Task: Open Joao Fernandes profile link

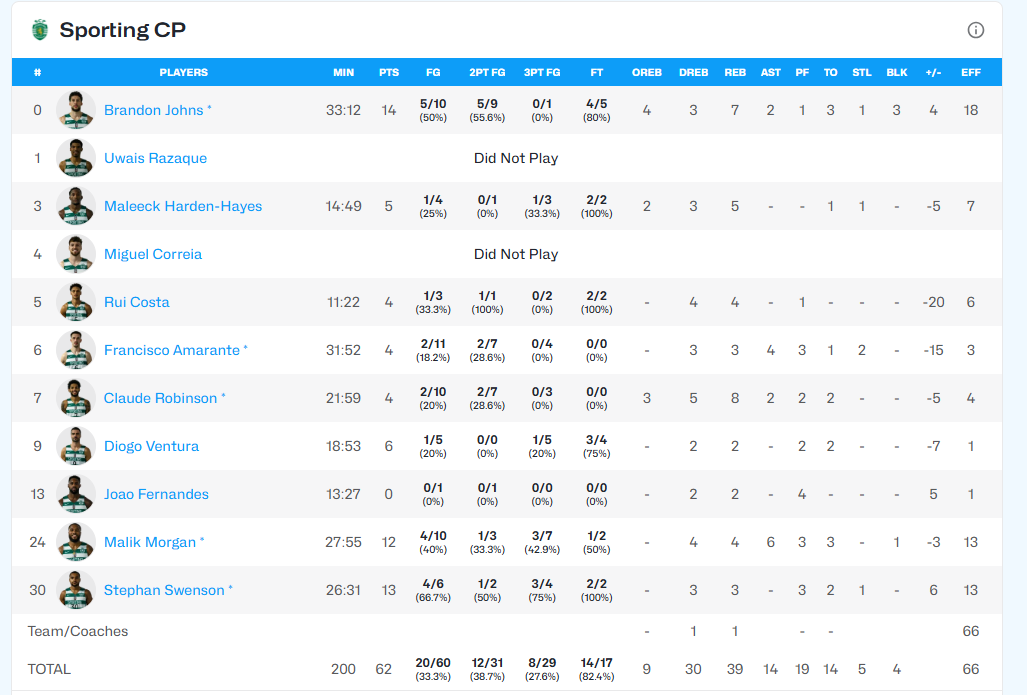Action: 156,494
